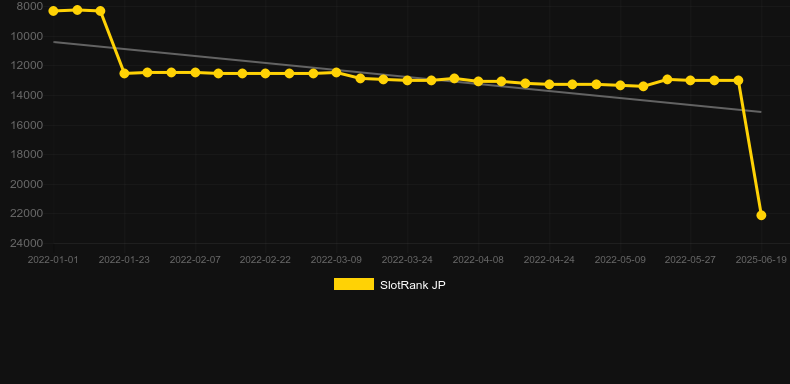The image size is (790, 384).
Task: Click the 18000 y-axis label
Action: 27,154
